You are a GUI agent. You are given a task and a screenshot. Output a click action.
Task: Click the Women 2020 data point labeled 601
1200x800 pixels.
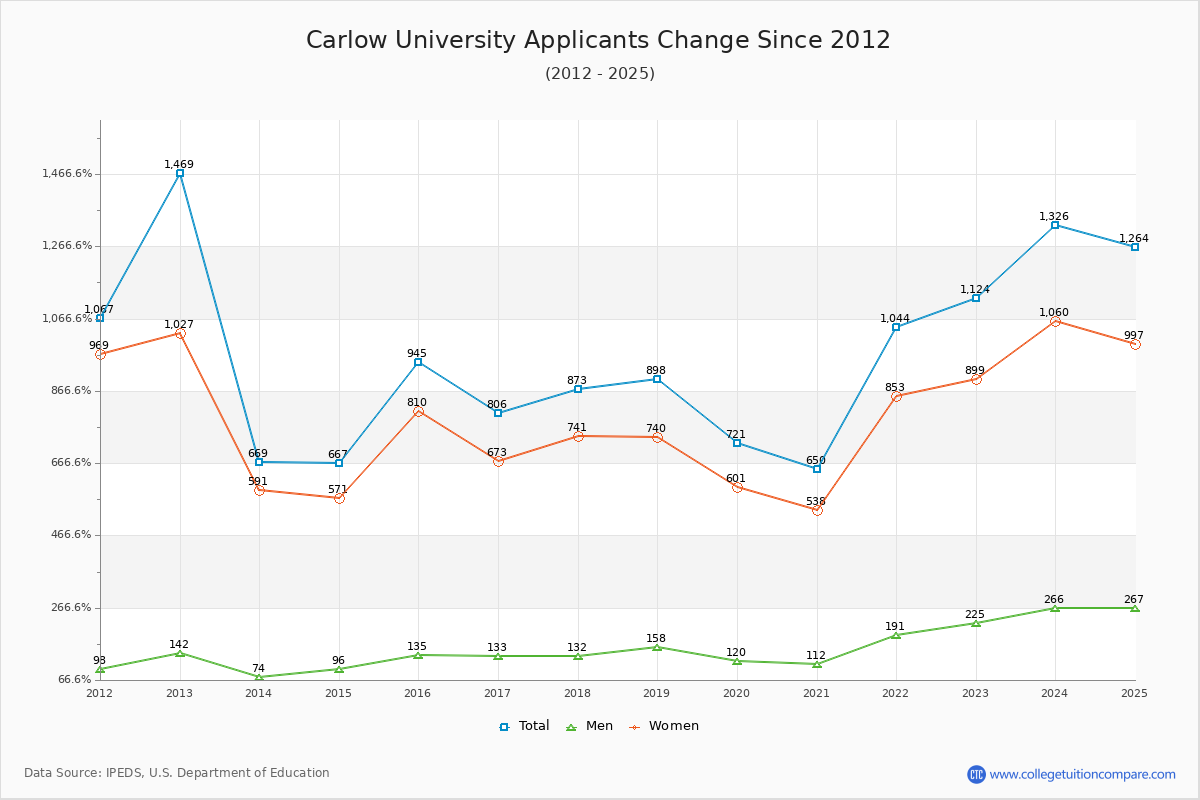pos(737,487)
